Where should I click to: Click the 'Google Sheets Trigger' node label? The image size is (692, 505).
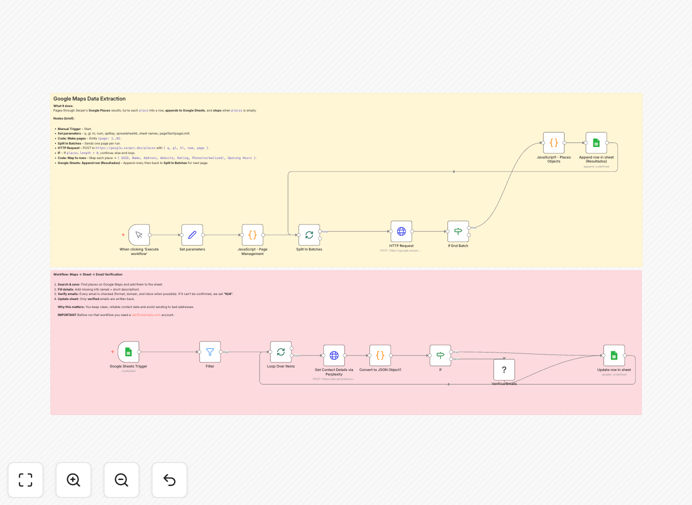click(x=128, y=366)
